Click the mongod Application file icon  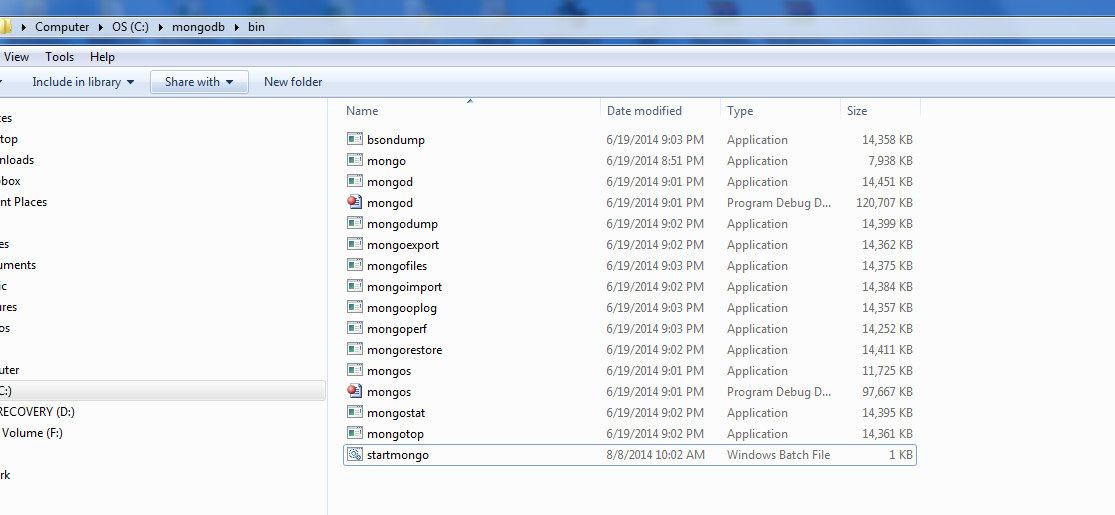pyautogui.click(x=355, y=181)
